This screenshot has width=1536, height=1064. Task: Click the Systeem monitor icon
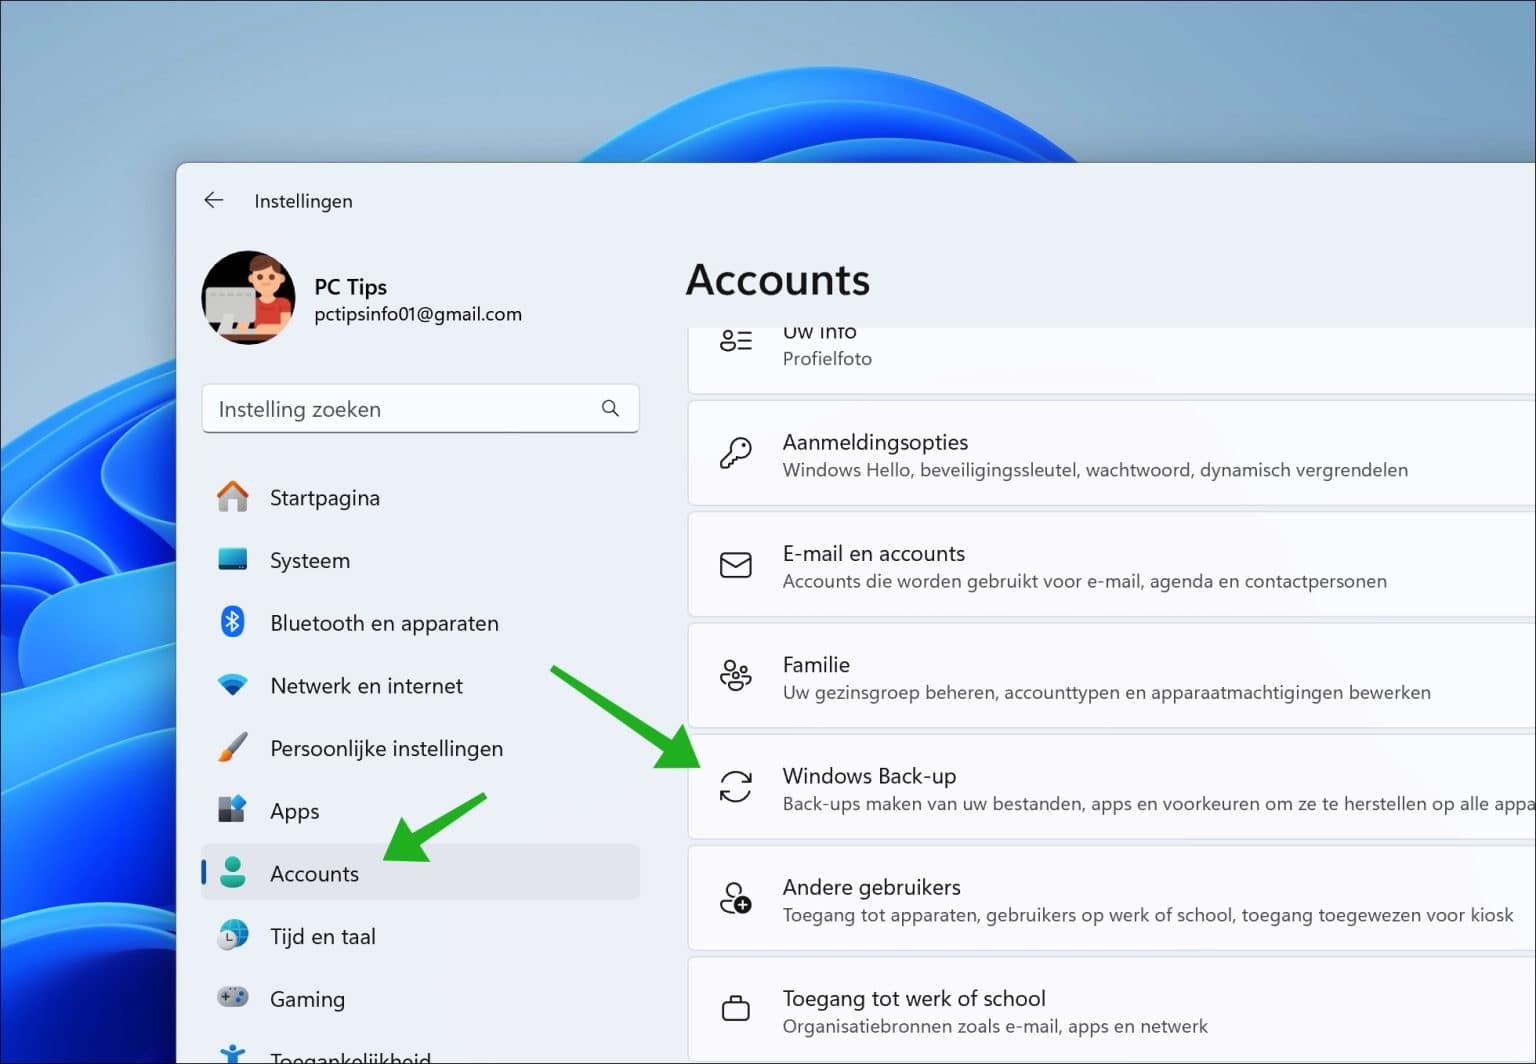tap(233, 559)
